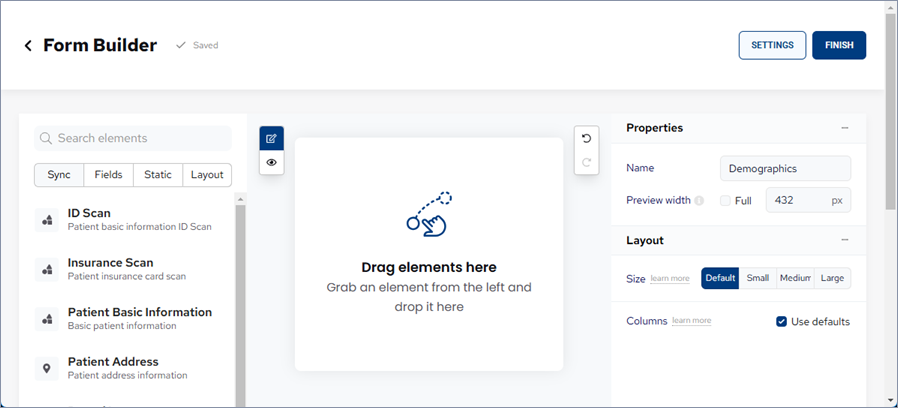Click the undo arrow icon

pyautogui.click(x=586, y=138)
